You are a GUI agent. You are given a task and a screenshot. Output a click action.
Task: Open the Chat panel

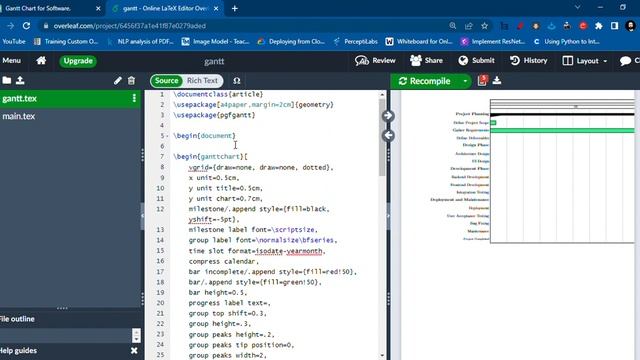629,61
